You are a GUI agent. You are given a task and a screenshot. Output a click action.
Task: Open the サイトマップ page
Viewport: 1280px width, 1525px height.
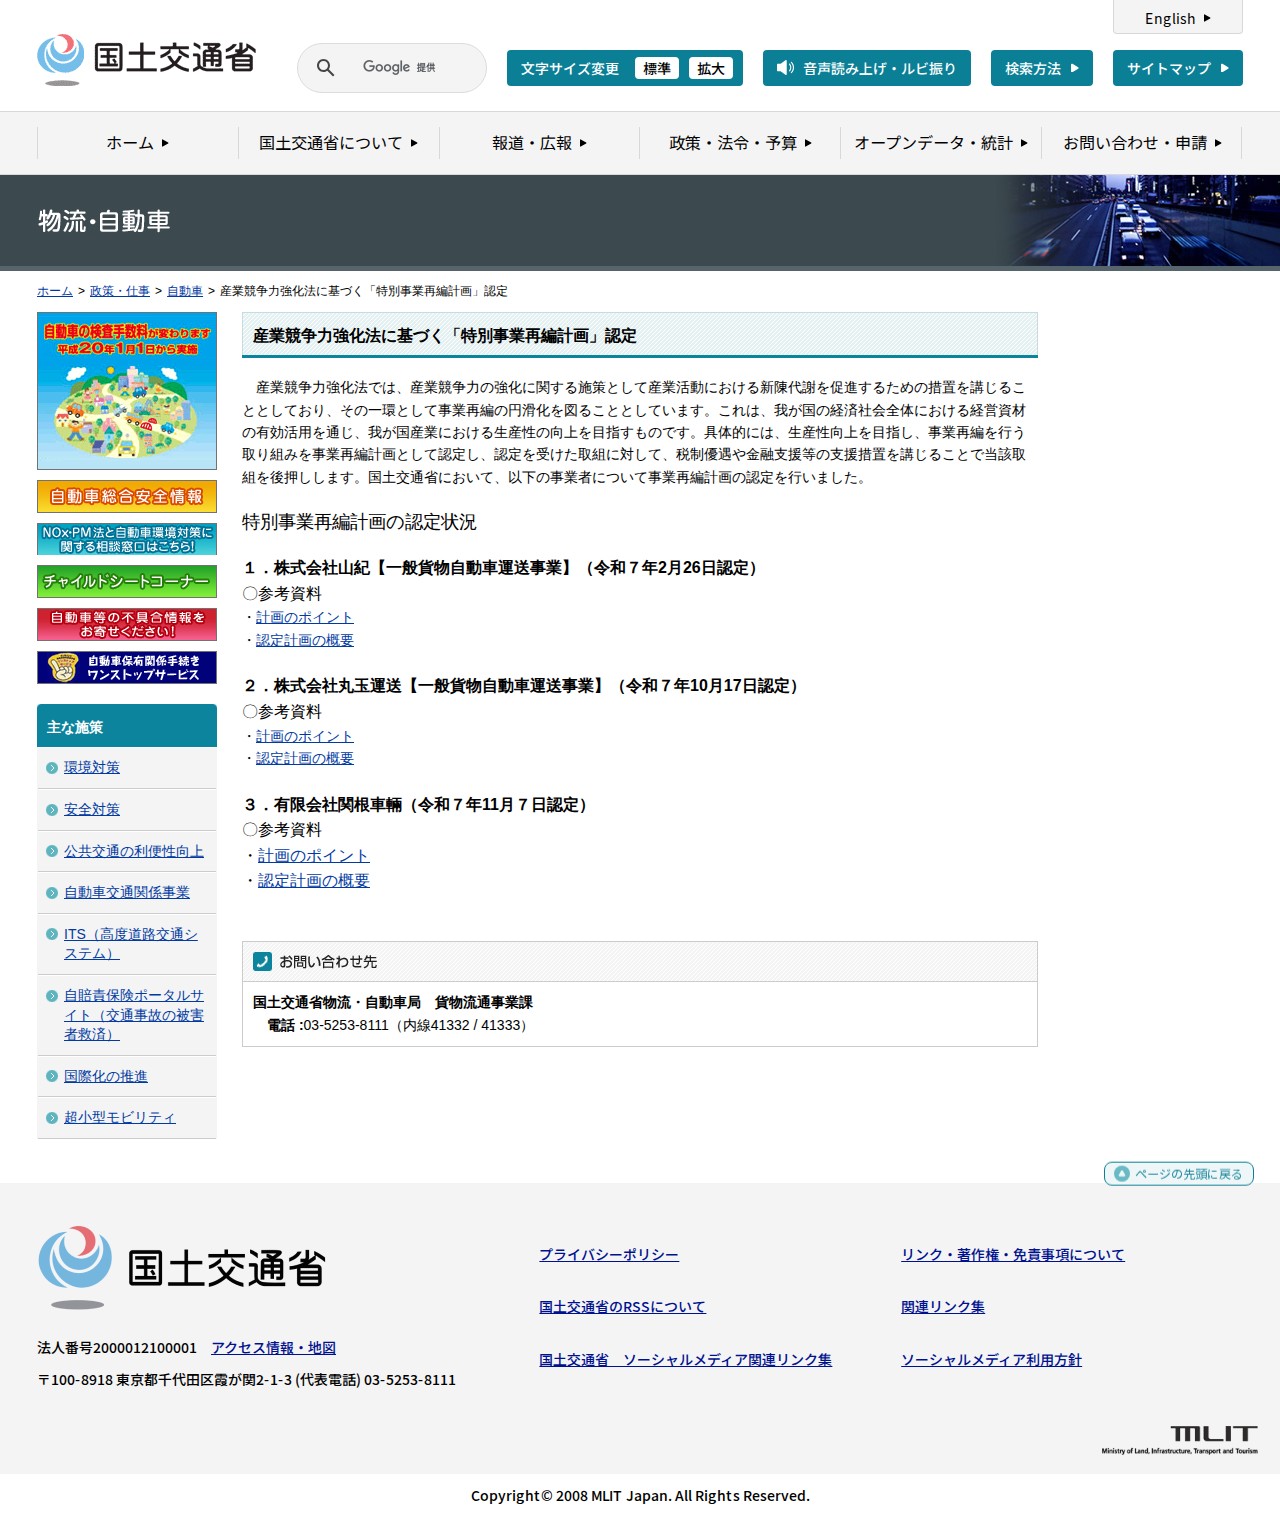(1178, 68)
